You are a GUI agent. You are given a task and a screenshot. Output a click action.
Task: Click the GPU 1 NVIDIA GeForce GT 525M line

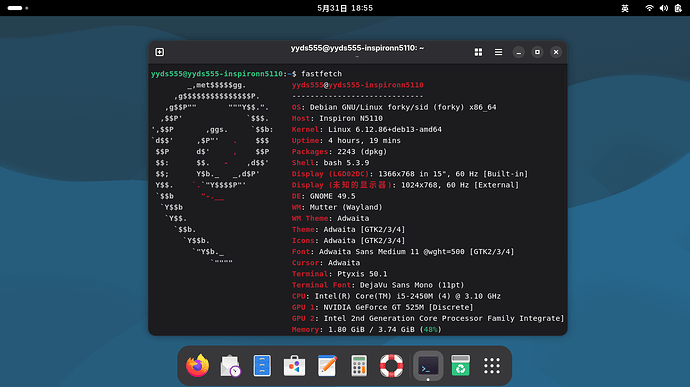[382, 307]
